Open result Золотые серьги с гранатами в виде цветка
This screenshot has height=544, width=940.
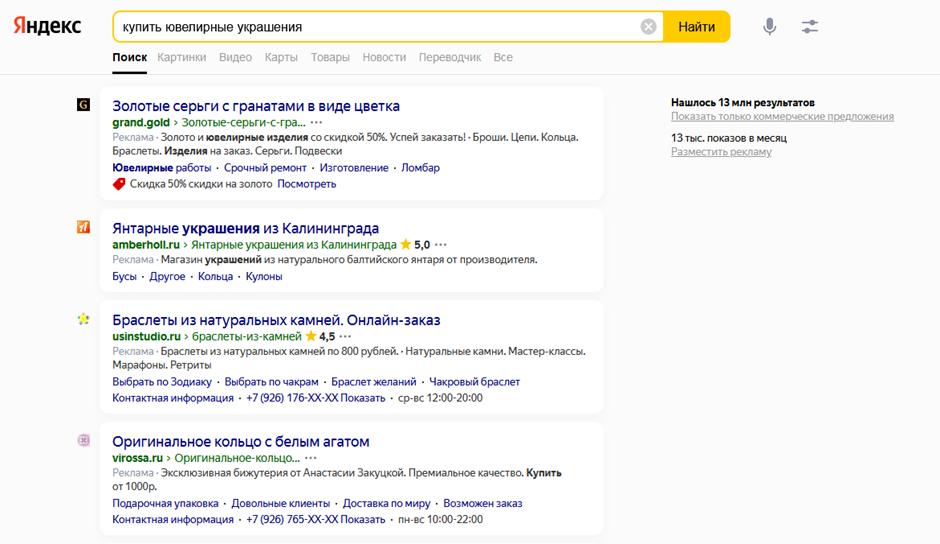pos(256,106)
